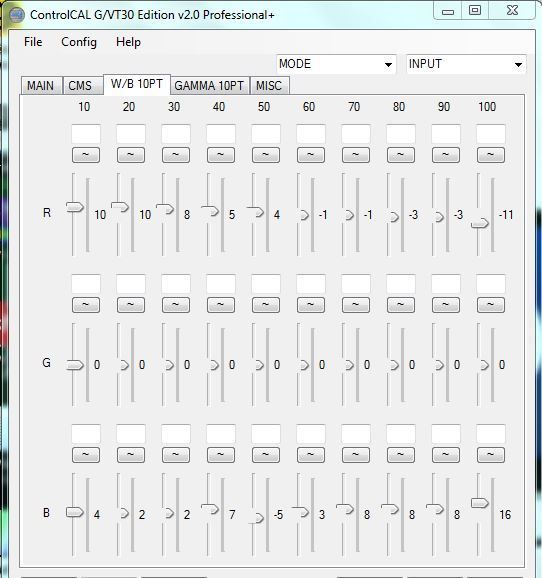Open the Config menu
The width and height of the screenshot is (542, 578).
[79, 42]
